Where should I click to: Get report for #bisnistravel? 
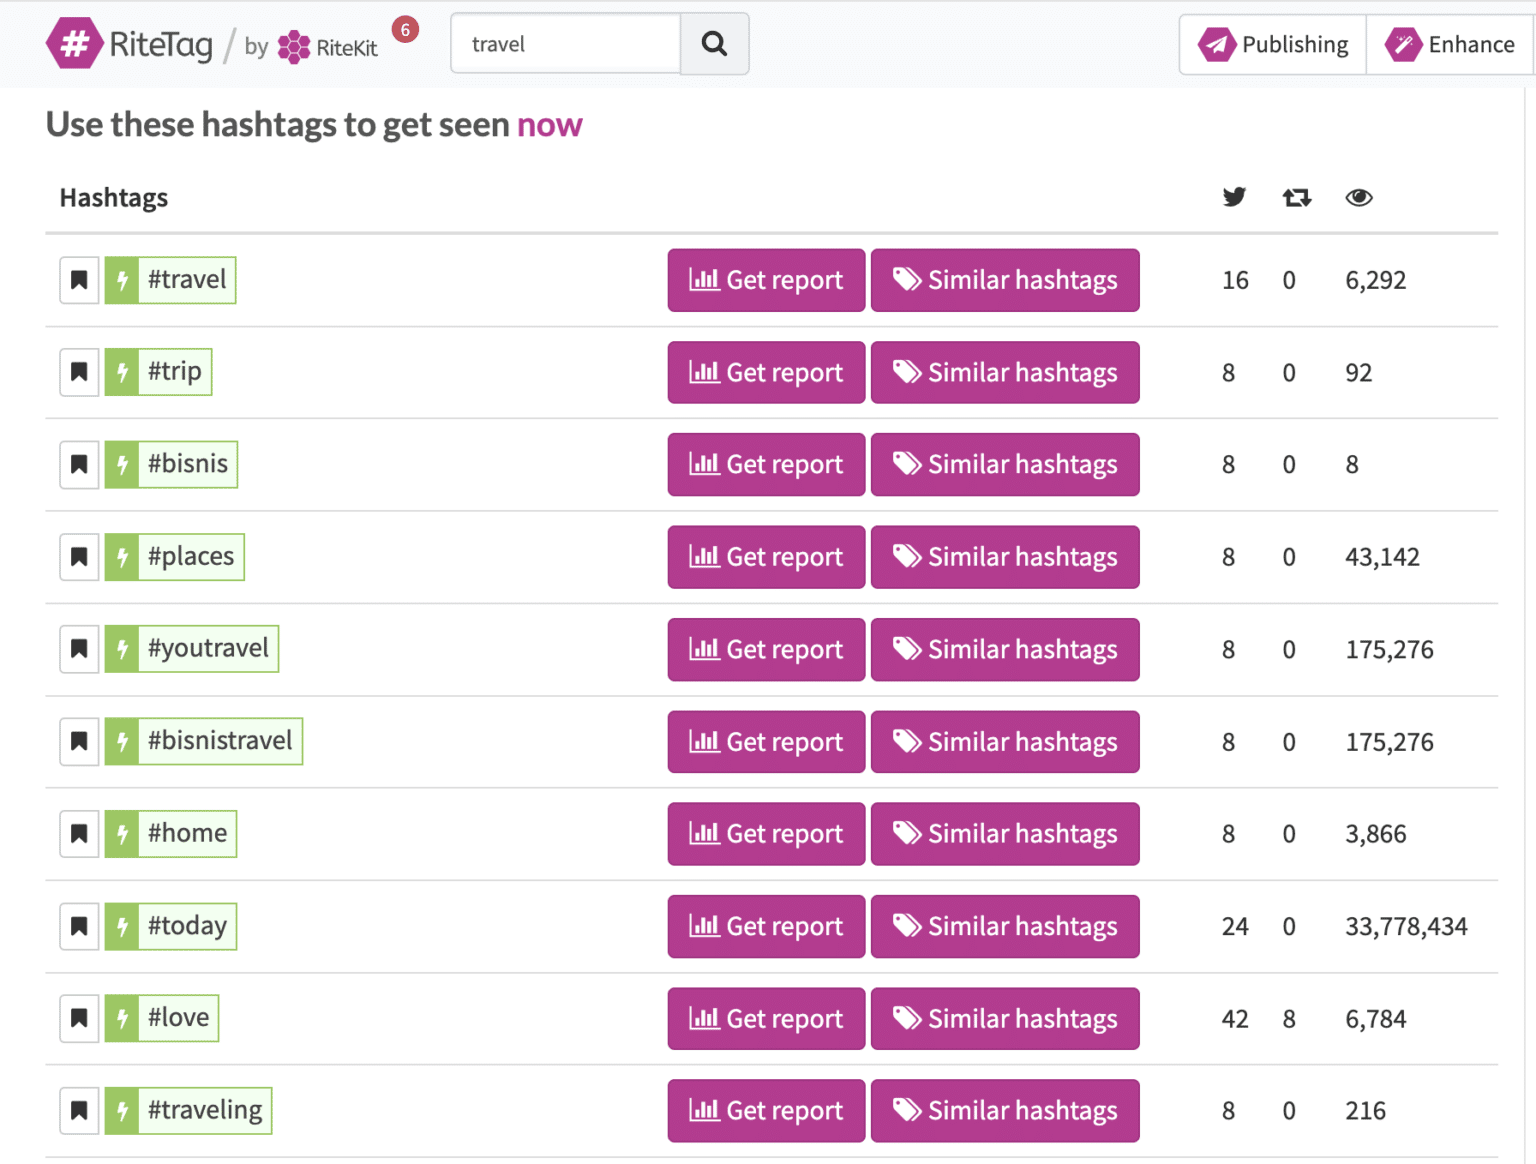pyautogui.click(x=766, y=742)
